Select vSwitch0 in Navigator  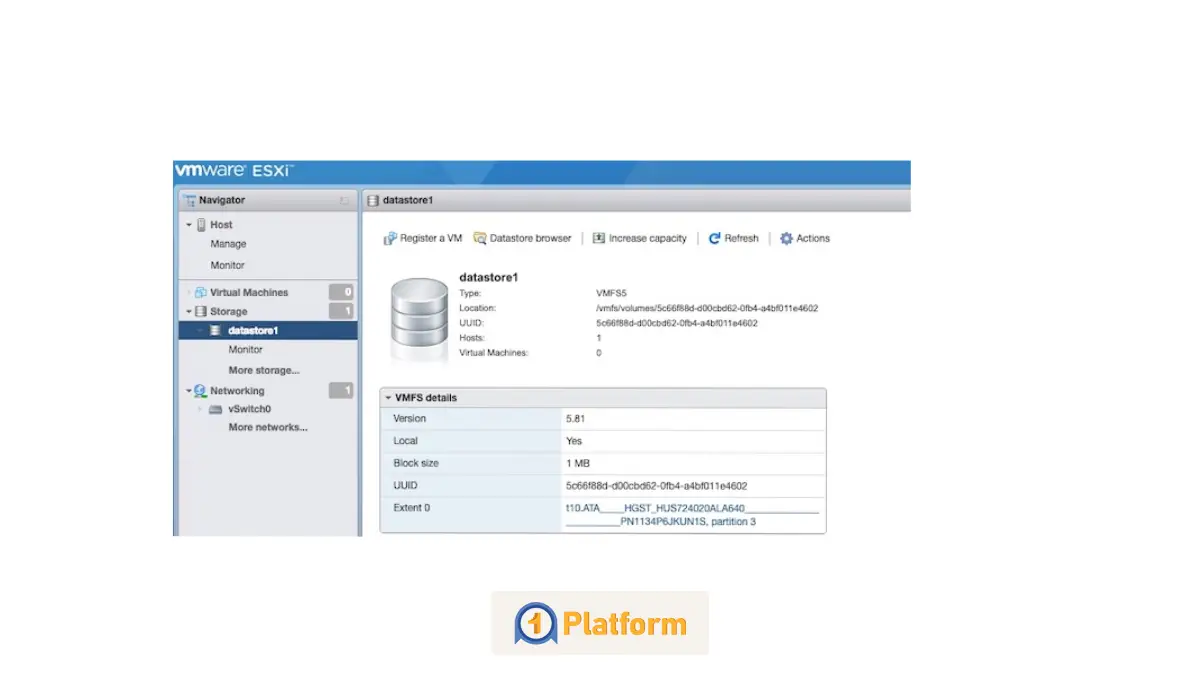[x=248, y=408]
